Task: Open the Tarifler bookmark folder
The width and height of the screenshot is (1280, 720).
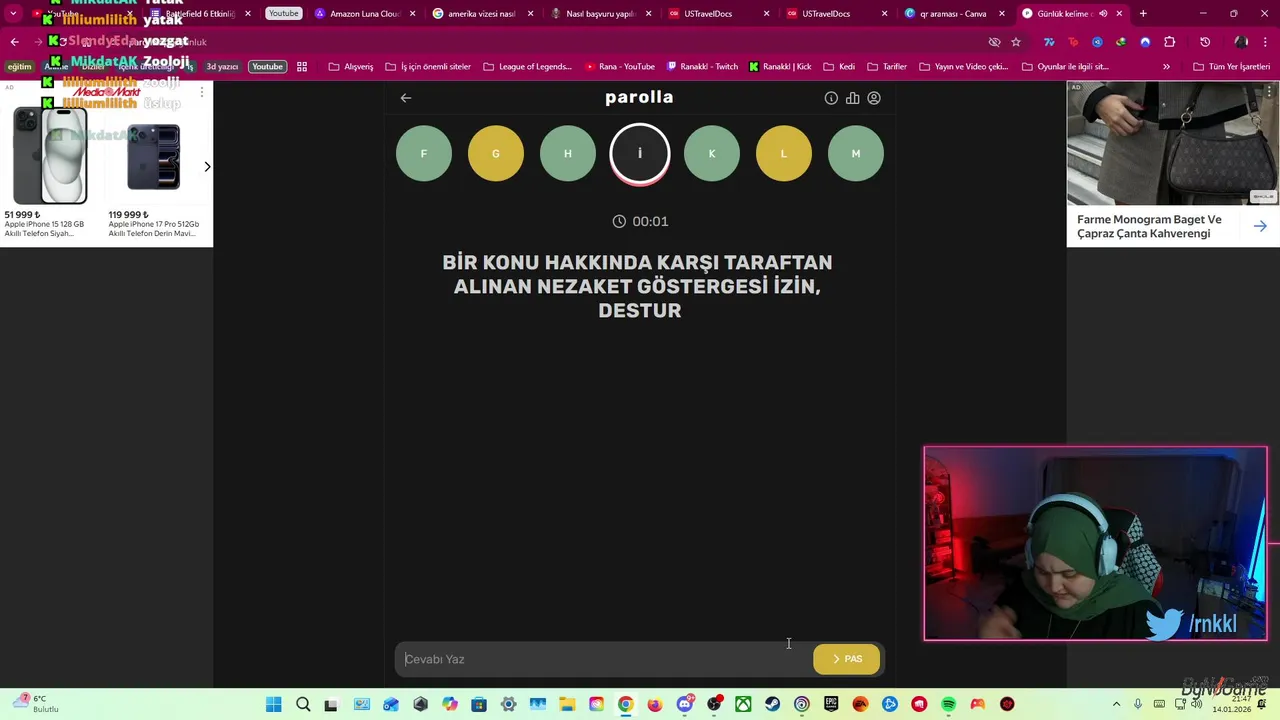Action: click(x=887, y=67)
